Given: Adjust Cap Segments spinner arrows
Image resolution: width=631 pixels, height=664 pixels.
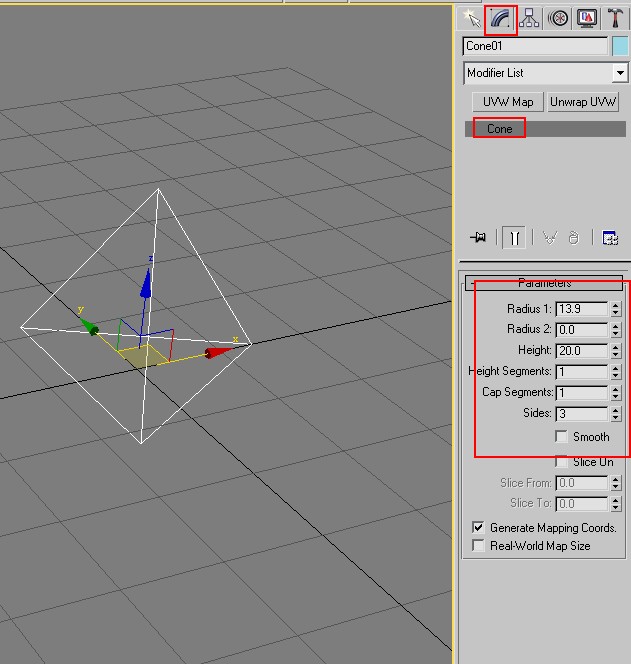Looking at the screenshot, I should (616, 393).
